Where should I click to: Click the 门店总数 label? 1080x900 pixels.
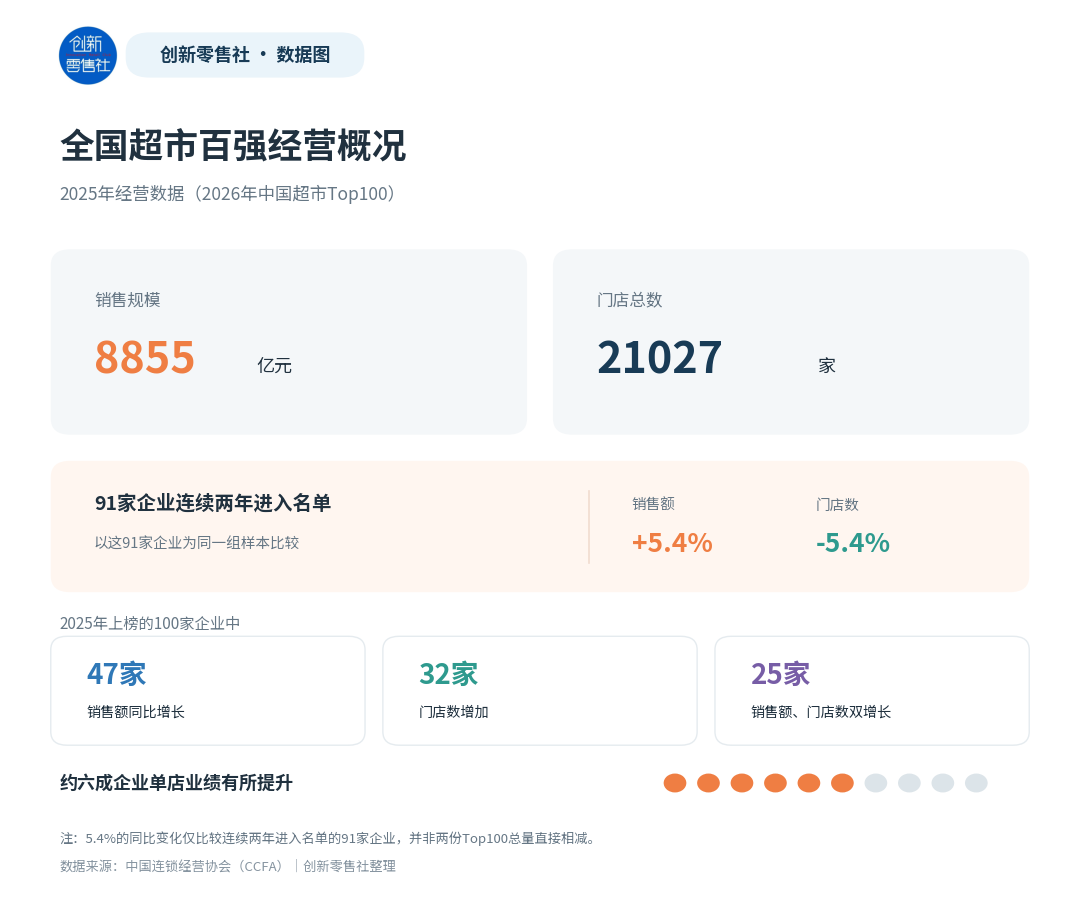[630, 300]
